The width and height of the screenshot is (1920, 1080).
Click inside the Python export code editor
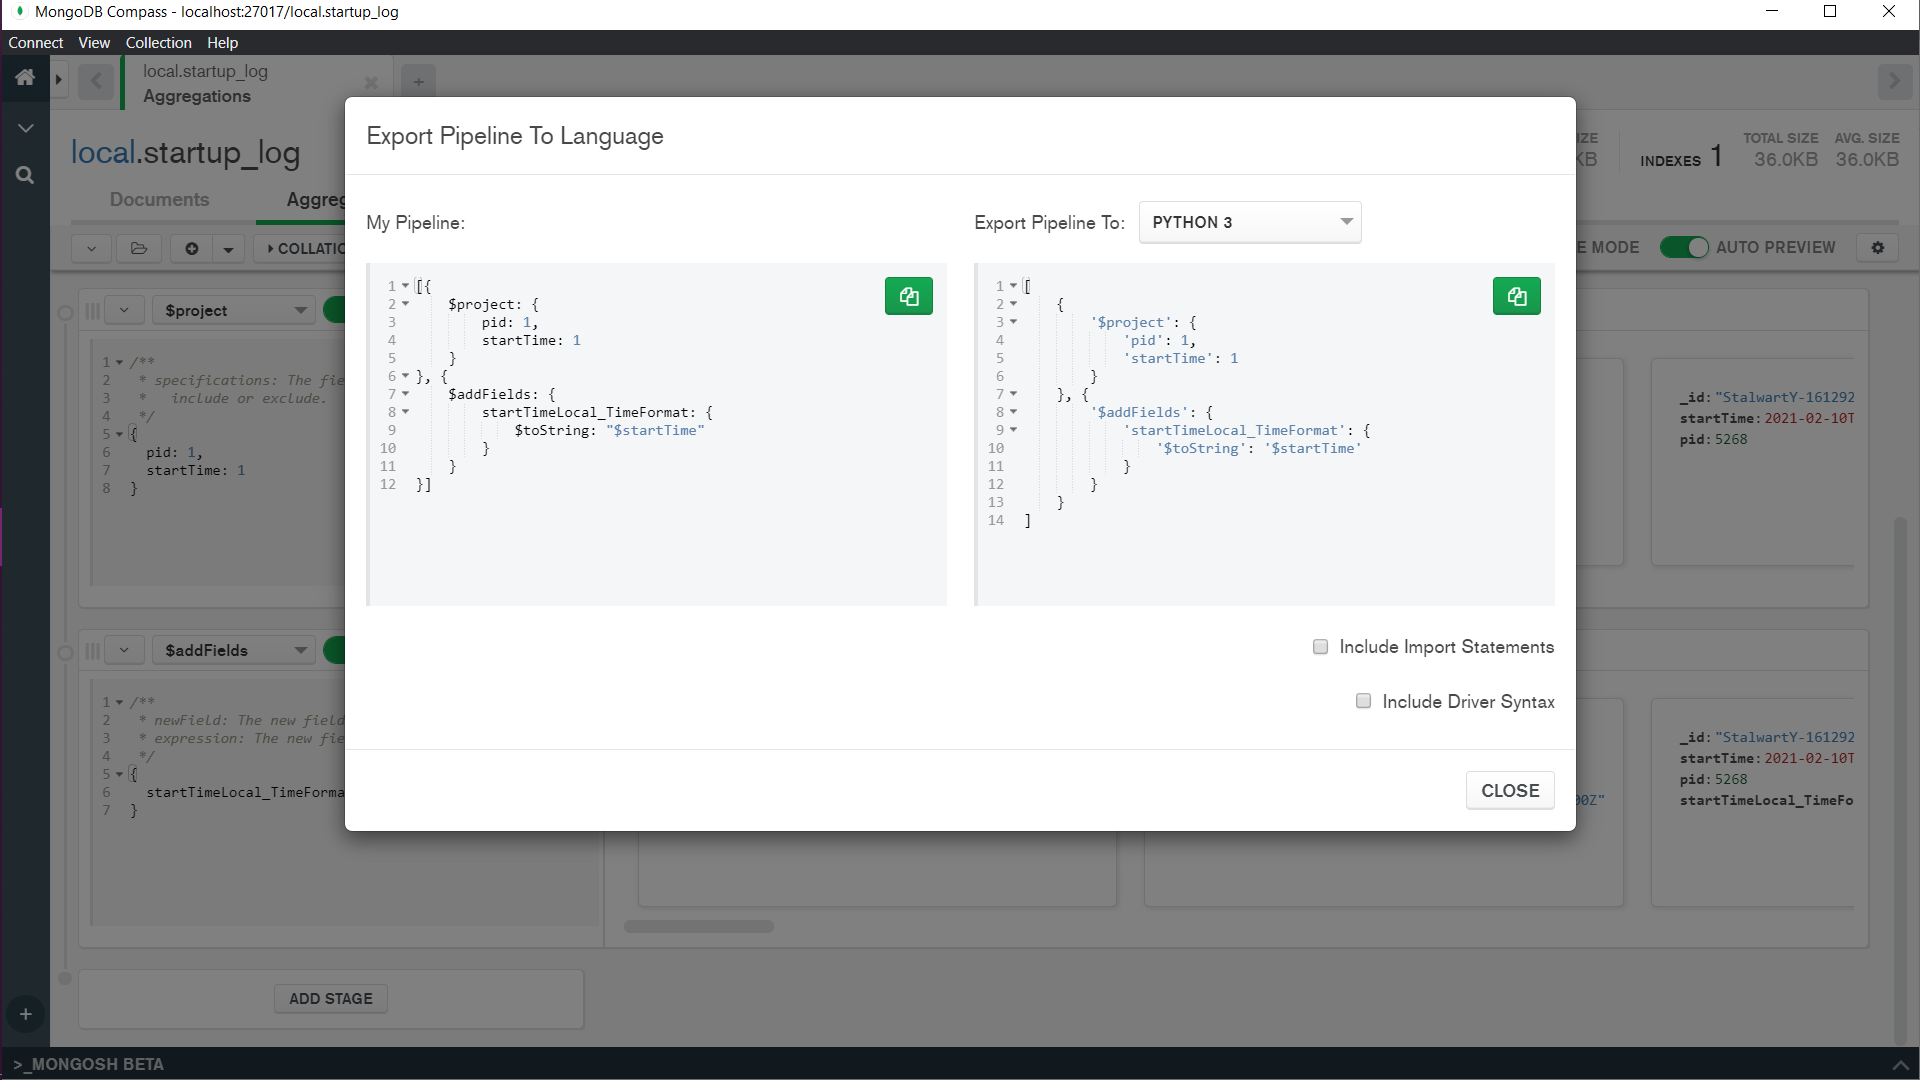coord(1265,434)
